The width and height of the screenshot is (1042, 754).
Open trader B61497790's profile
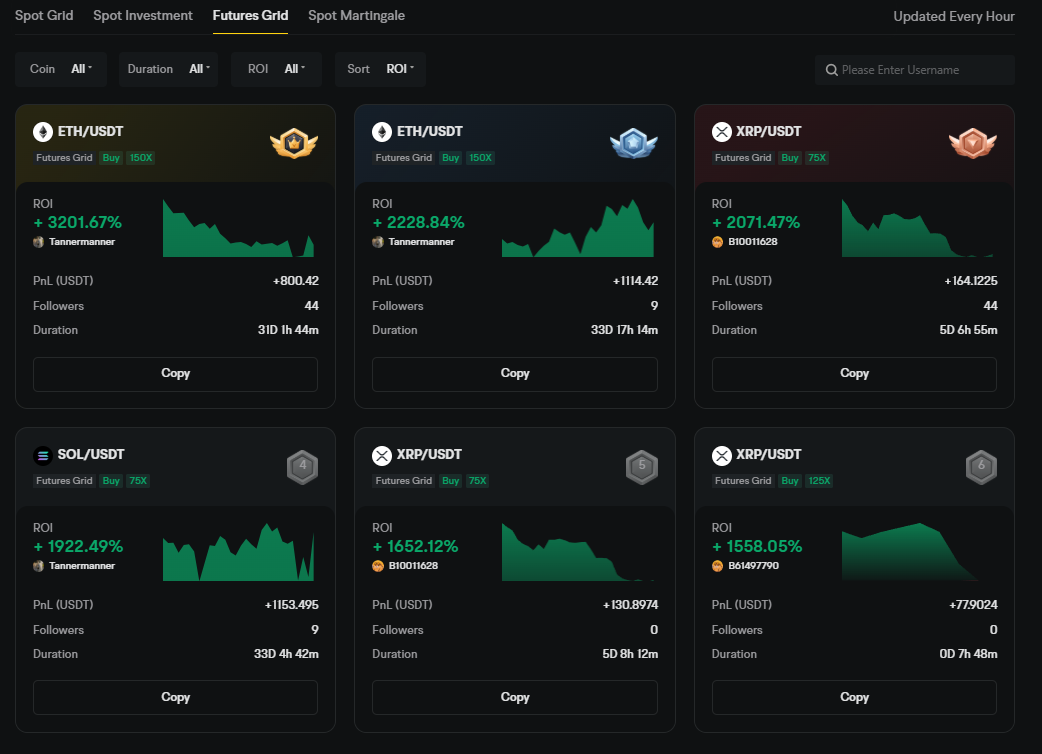tap(752, 566)
